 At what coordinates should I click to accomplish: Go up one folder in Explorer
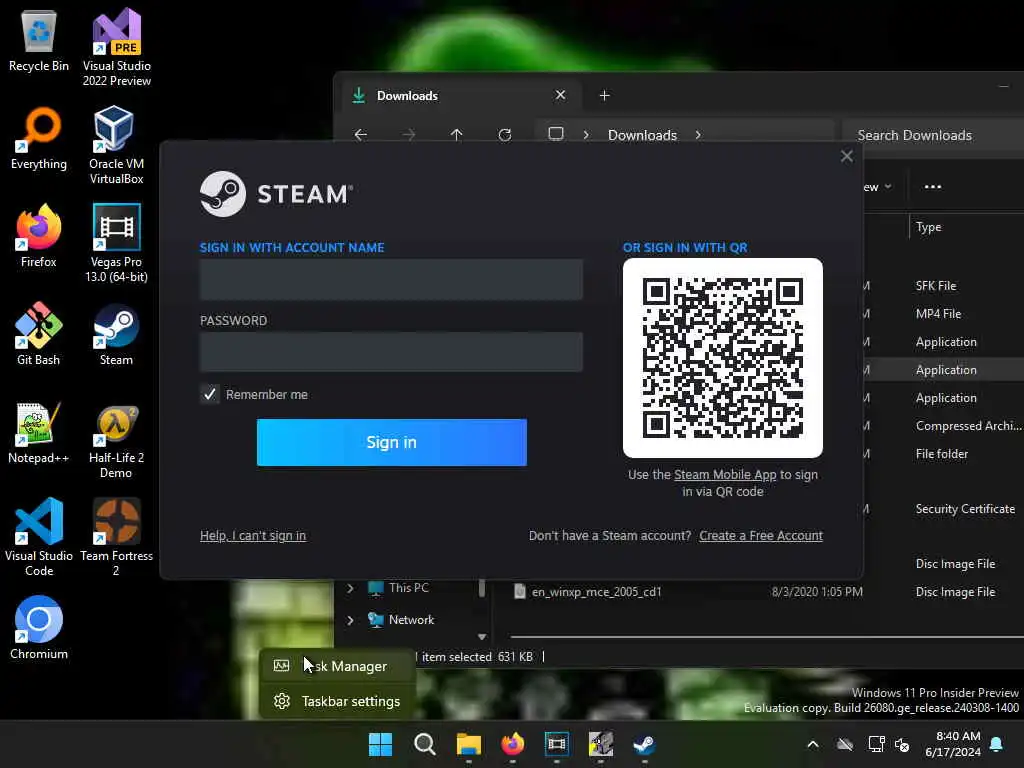pos(456,135)
